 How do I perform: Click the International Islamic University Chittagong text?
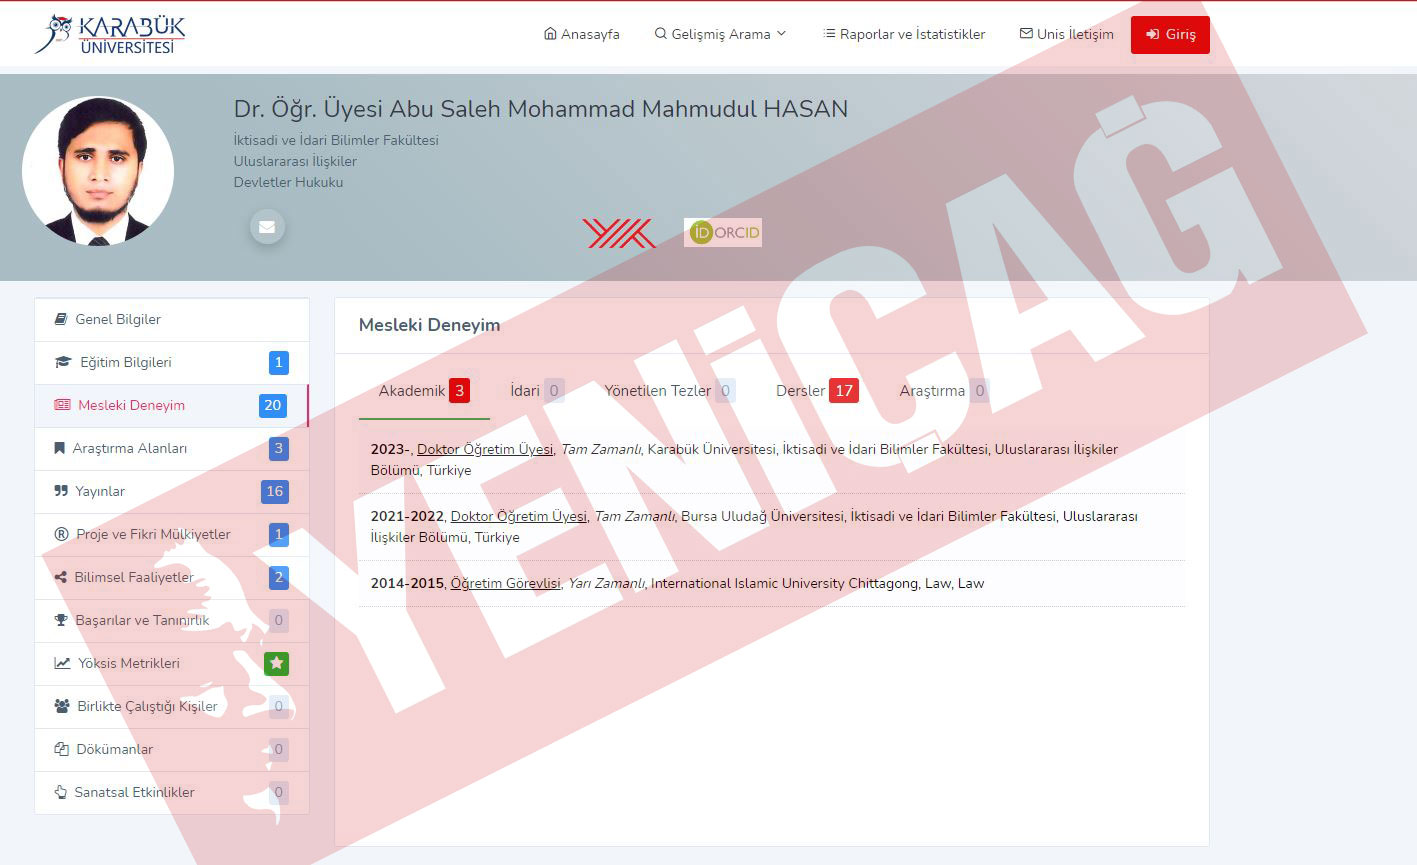click(785, 583)
